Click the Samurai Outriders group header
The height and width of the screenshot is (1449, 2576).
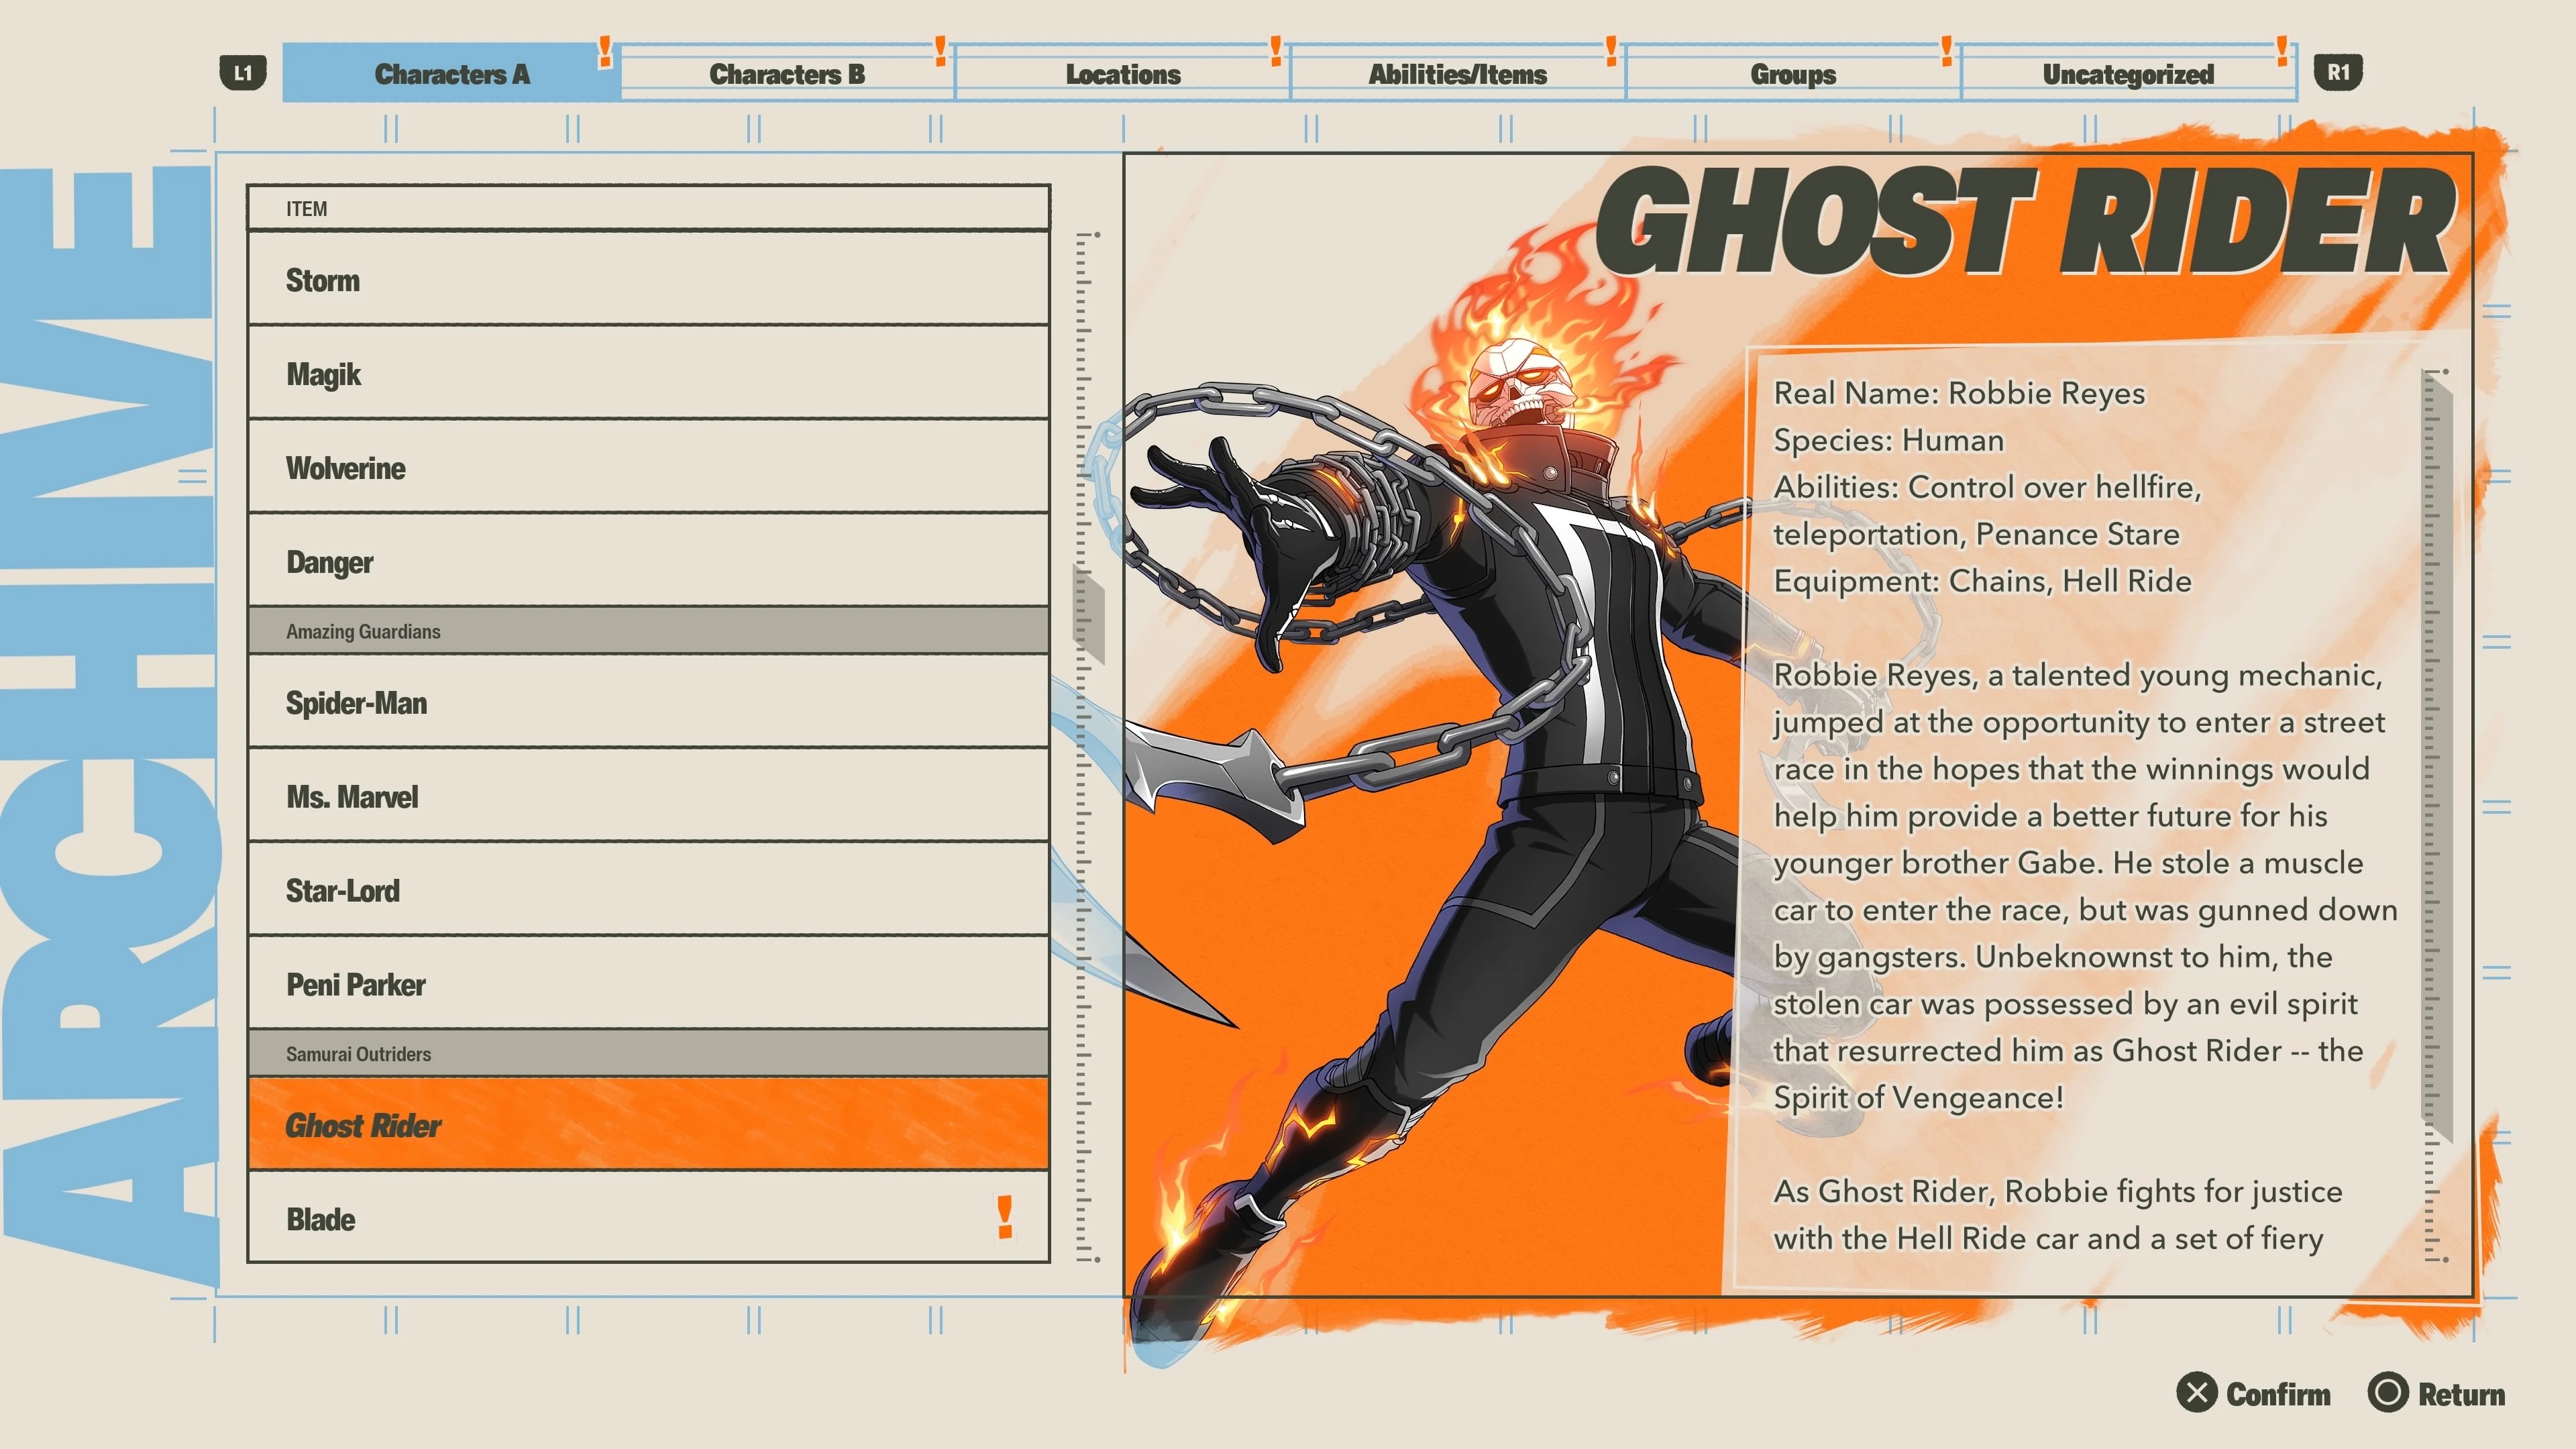tap(648, 1053)
